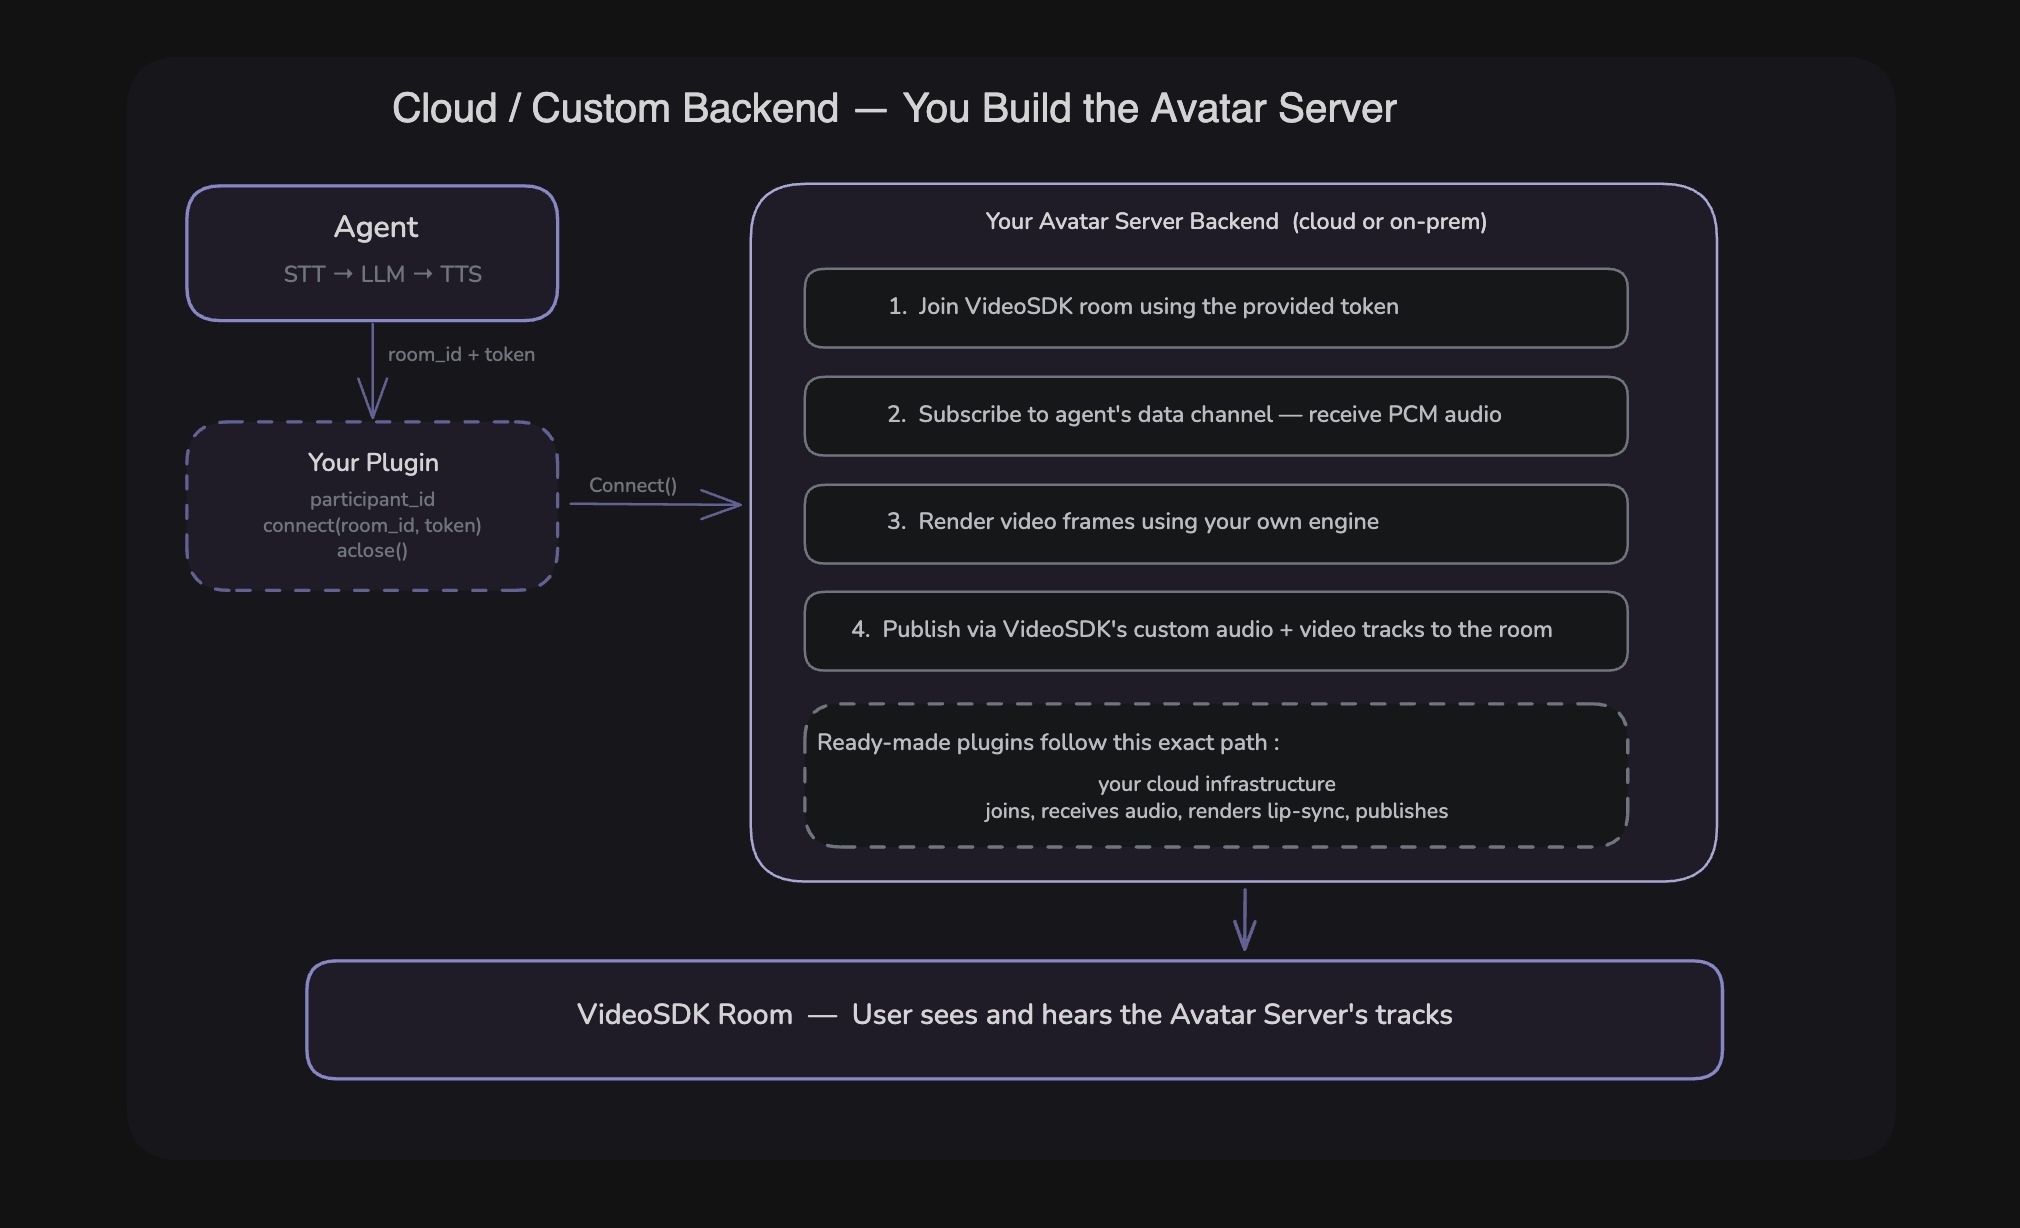
Task: Click the participant_id label in Your Plugin
Action: point(372,499)
